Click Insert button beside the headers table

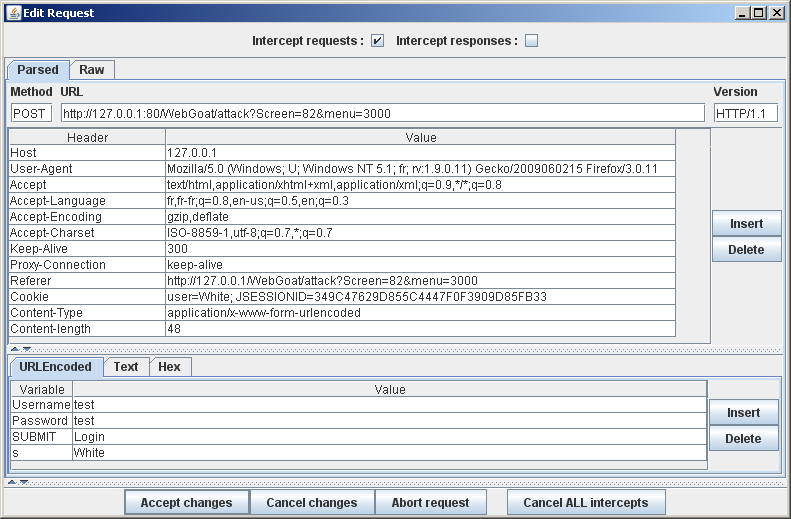[746, 224]
